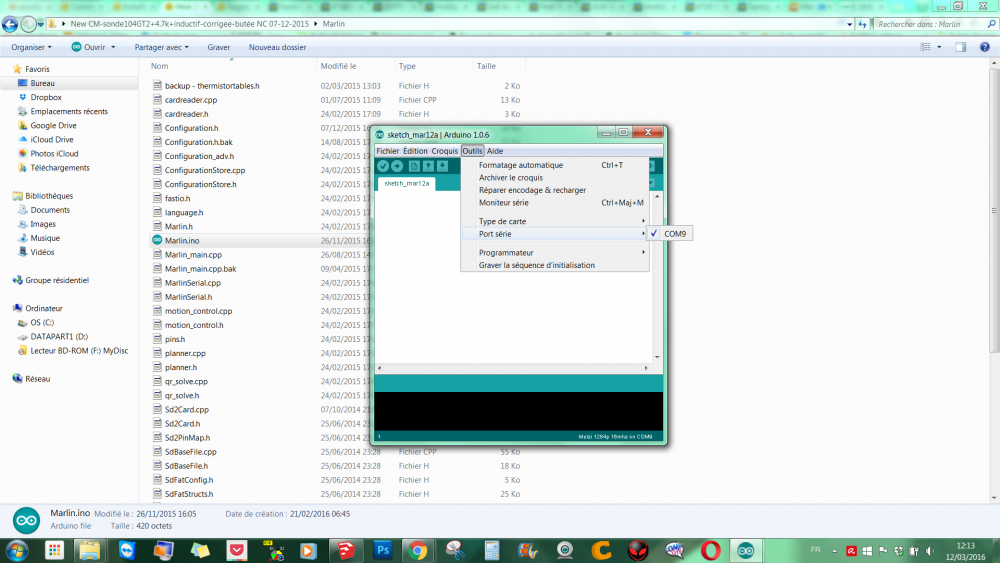The width and height of the screenshot is (1000, 563).
Task: Click the Opera browser taskbar icon
Action: pyautogui.click(x=710, y=550)
